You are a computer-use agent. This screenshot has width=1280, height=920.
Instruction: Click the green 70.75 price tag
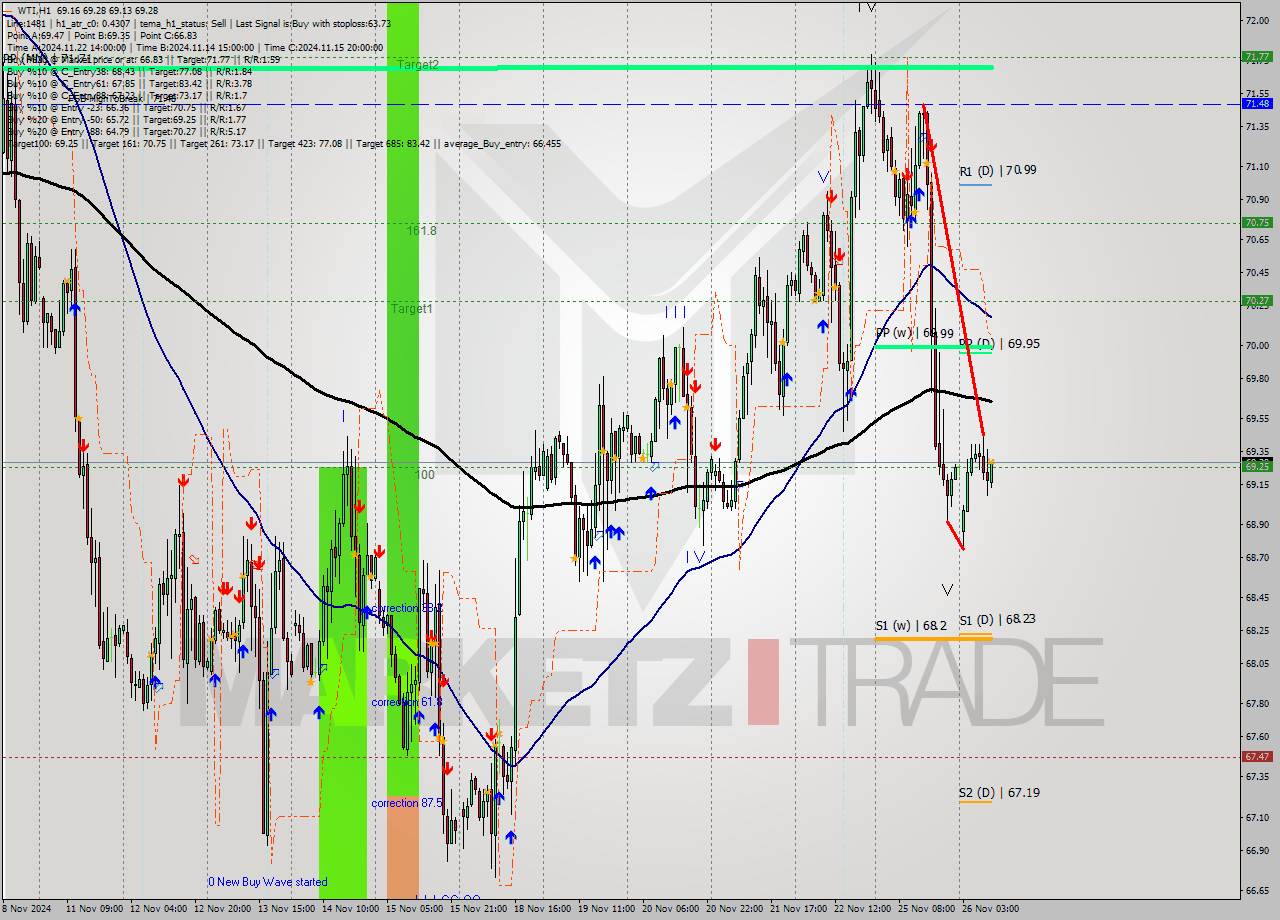(x=1256, y=223)
